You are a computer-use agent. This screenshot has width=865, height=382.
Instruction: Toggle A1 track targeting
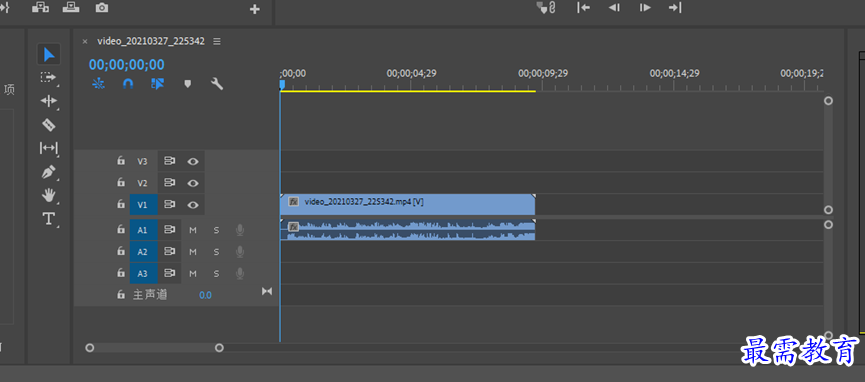[x=143, y=230]
